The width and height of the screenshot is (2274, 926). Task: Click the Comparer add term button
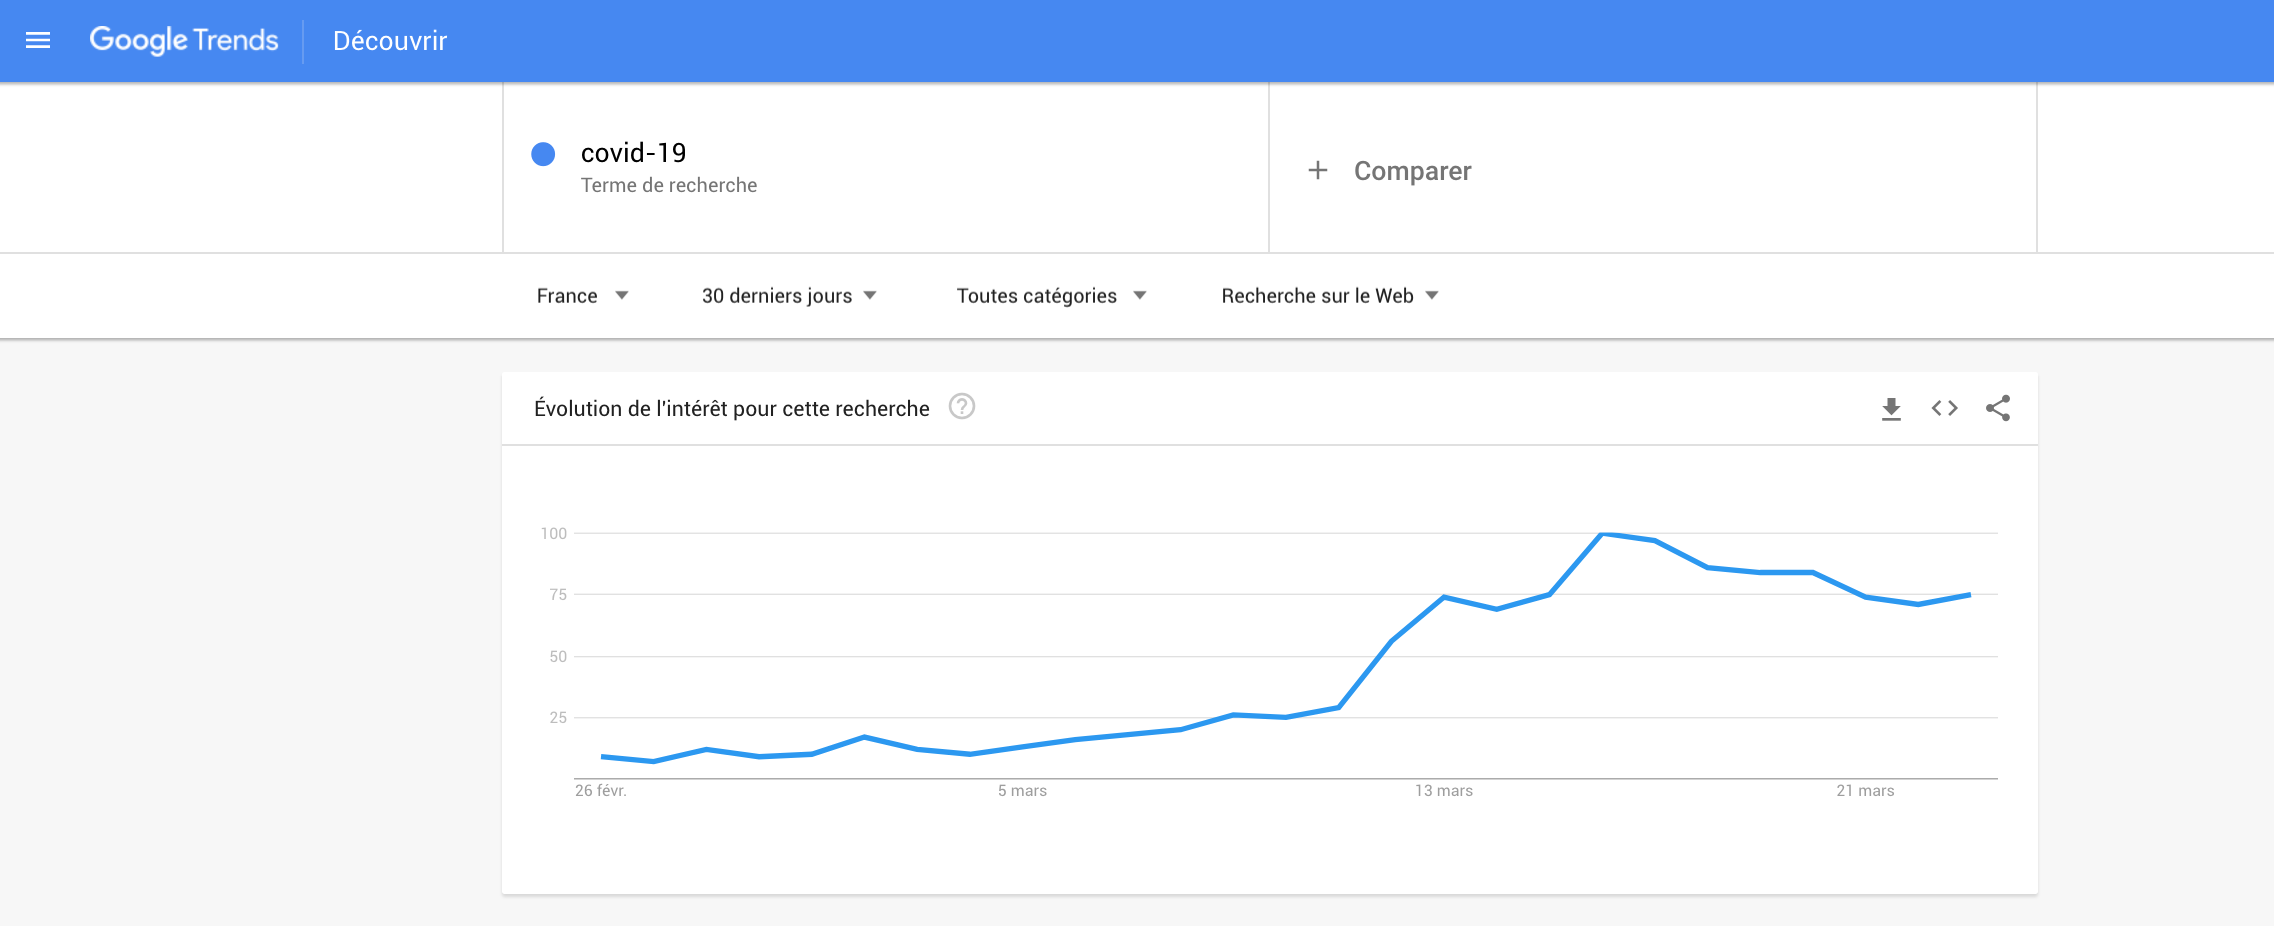[1411, 171]
